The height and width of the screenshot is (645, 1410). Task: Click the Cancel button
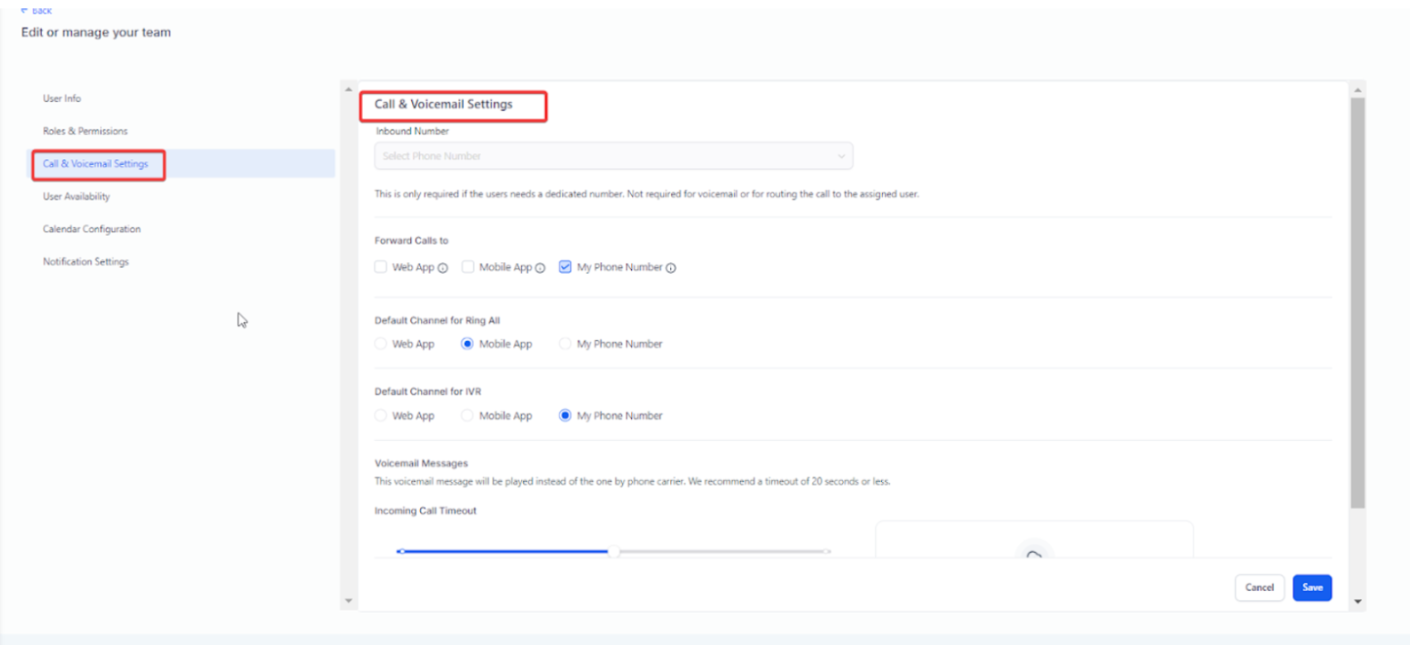click(x=1259, y=588)
